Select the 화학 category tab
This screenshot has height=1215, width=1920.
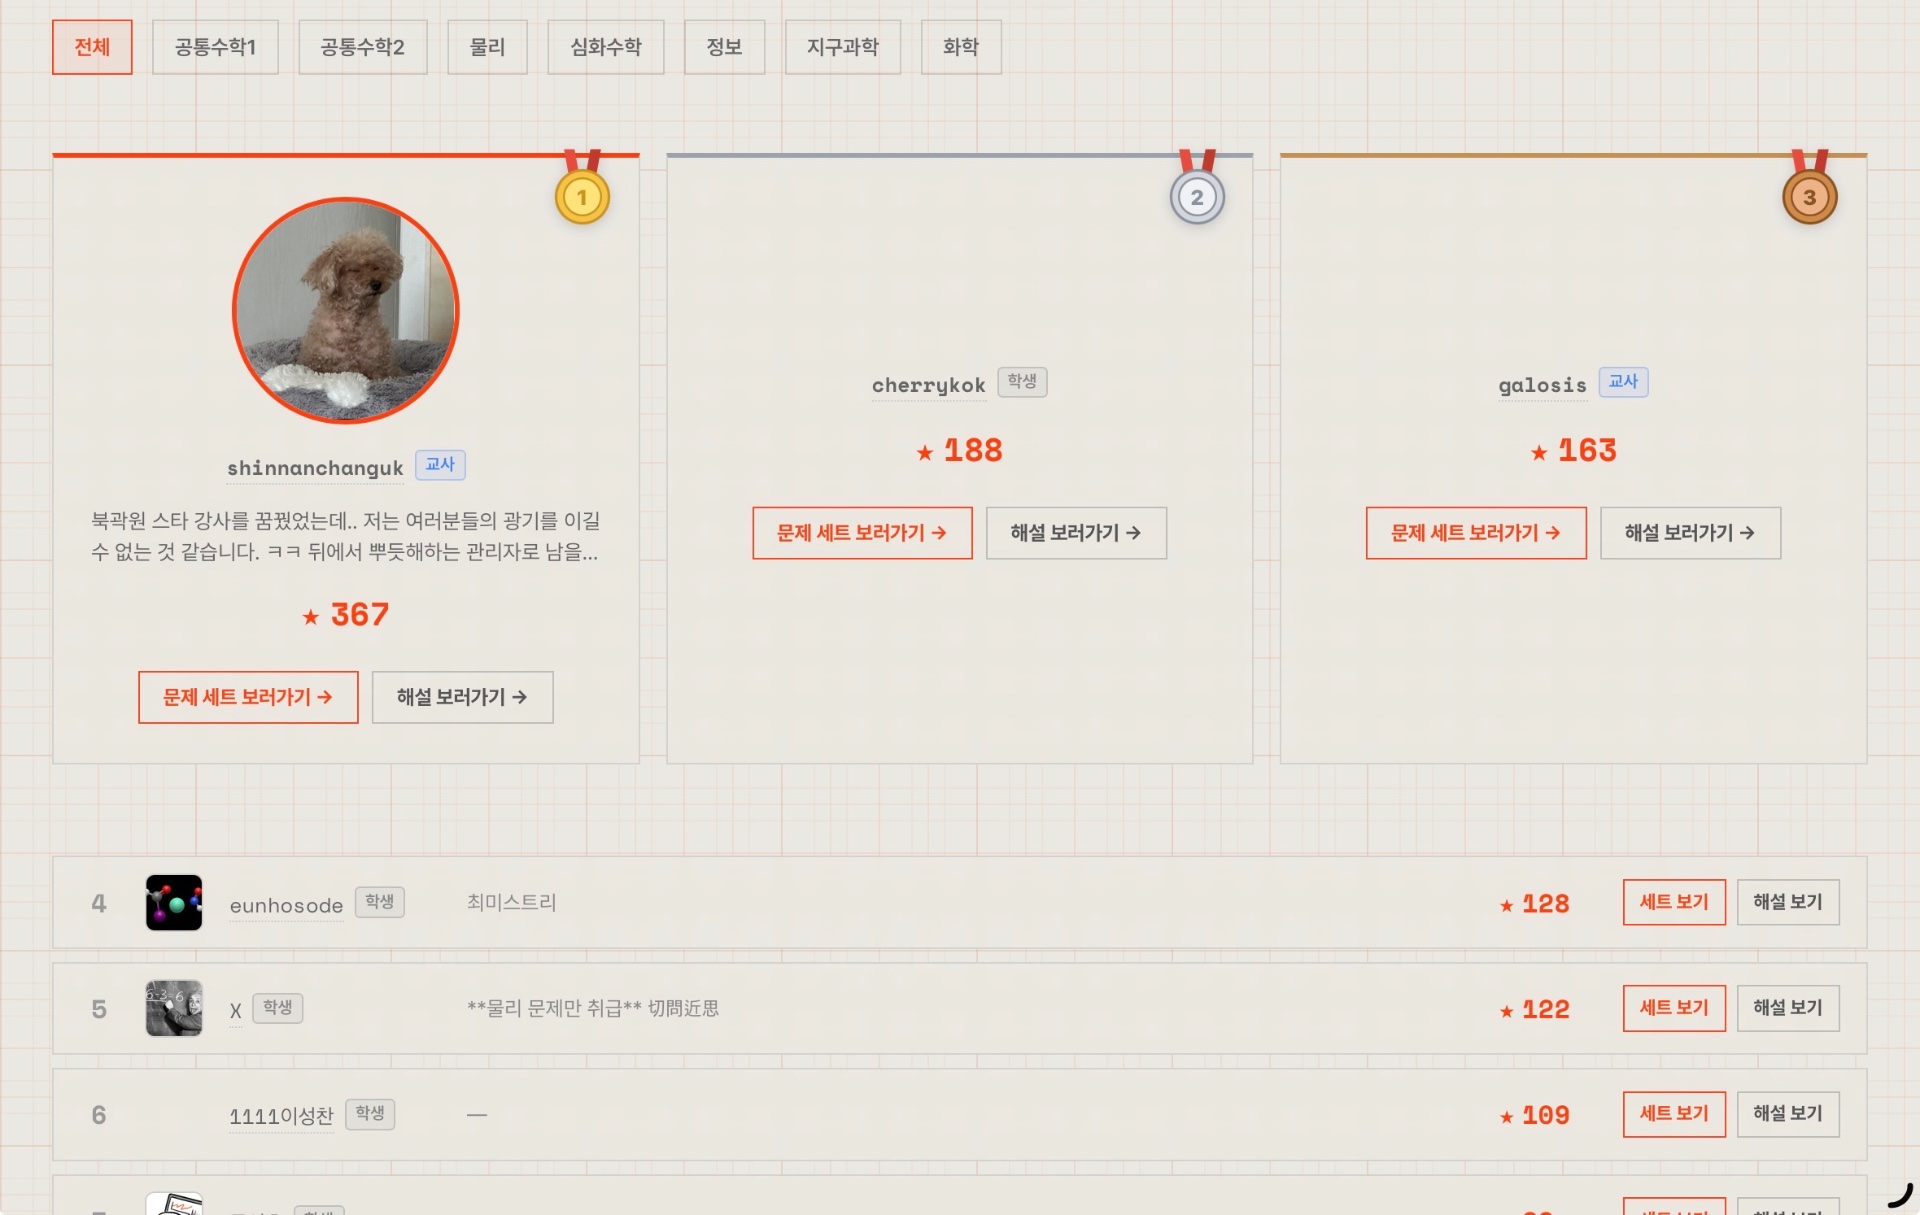click(x=961, y=47)
